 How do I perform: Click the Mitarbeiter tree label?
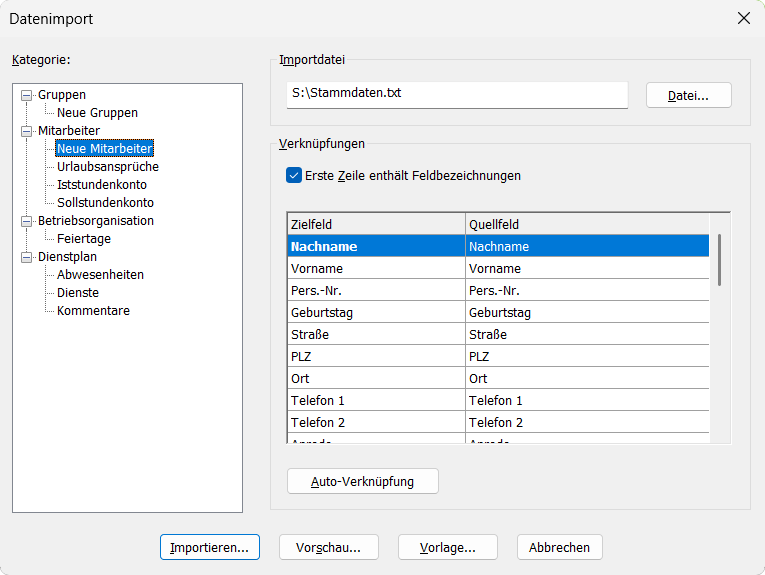tap(69, 131)
